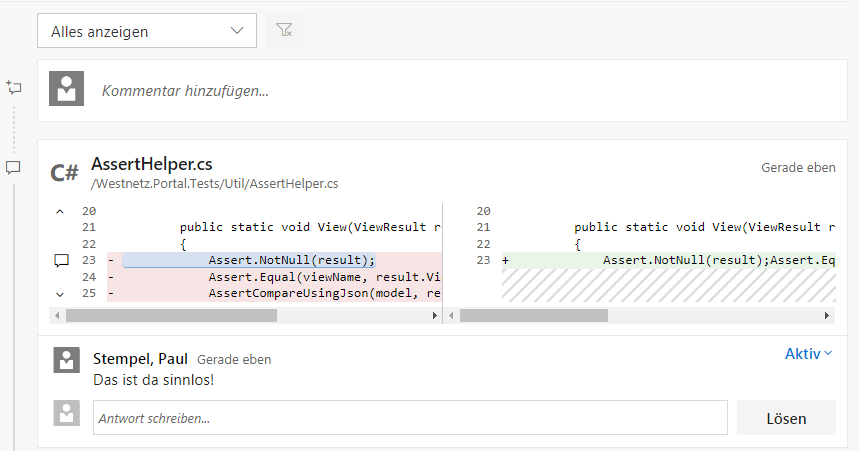Click the C# file type icon
This screenshot has width=859, height=451.
point(65,173)
